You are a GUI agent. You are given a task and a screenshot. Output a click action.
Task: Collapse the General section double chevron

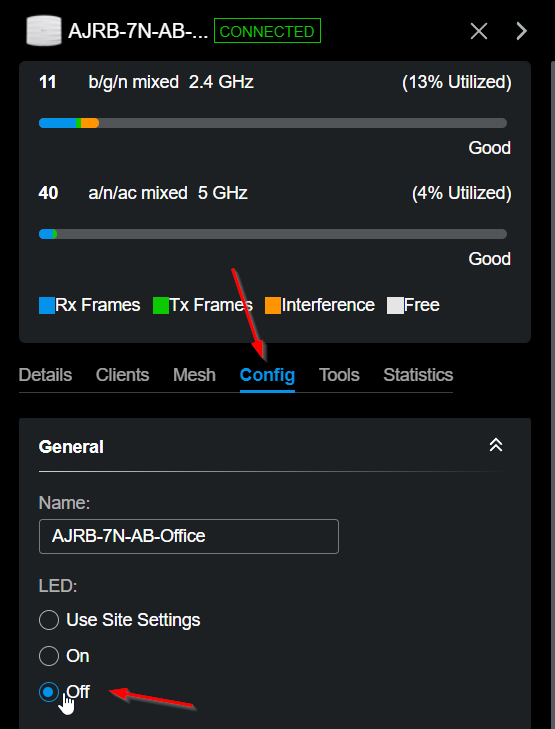496,445
